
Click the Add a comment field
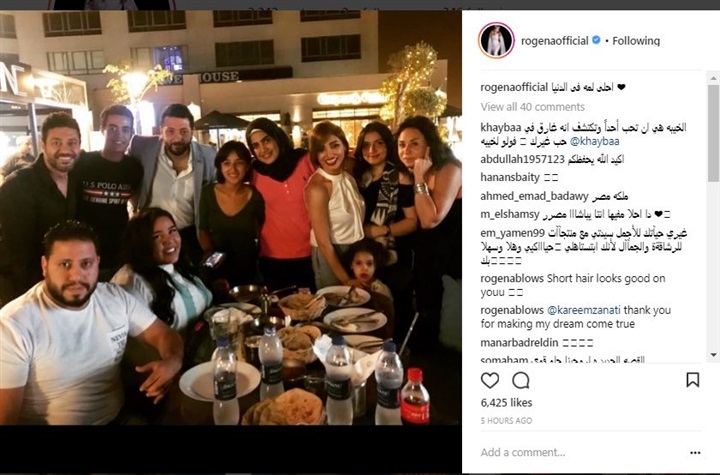pos(581,452)
